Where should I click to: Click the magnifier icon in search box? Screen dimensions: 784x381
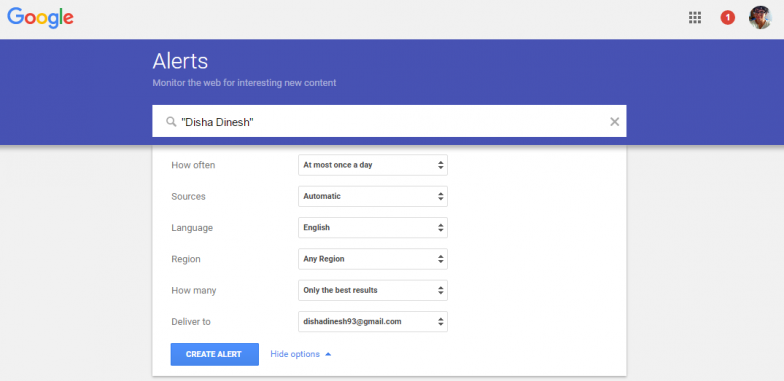point(171,122)
